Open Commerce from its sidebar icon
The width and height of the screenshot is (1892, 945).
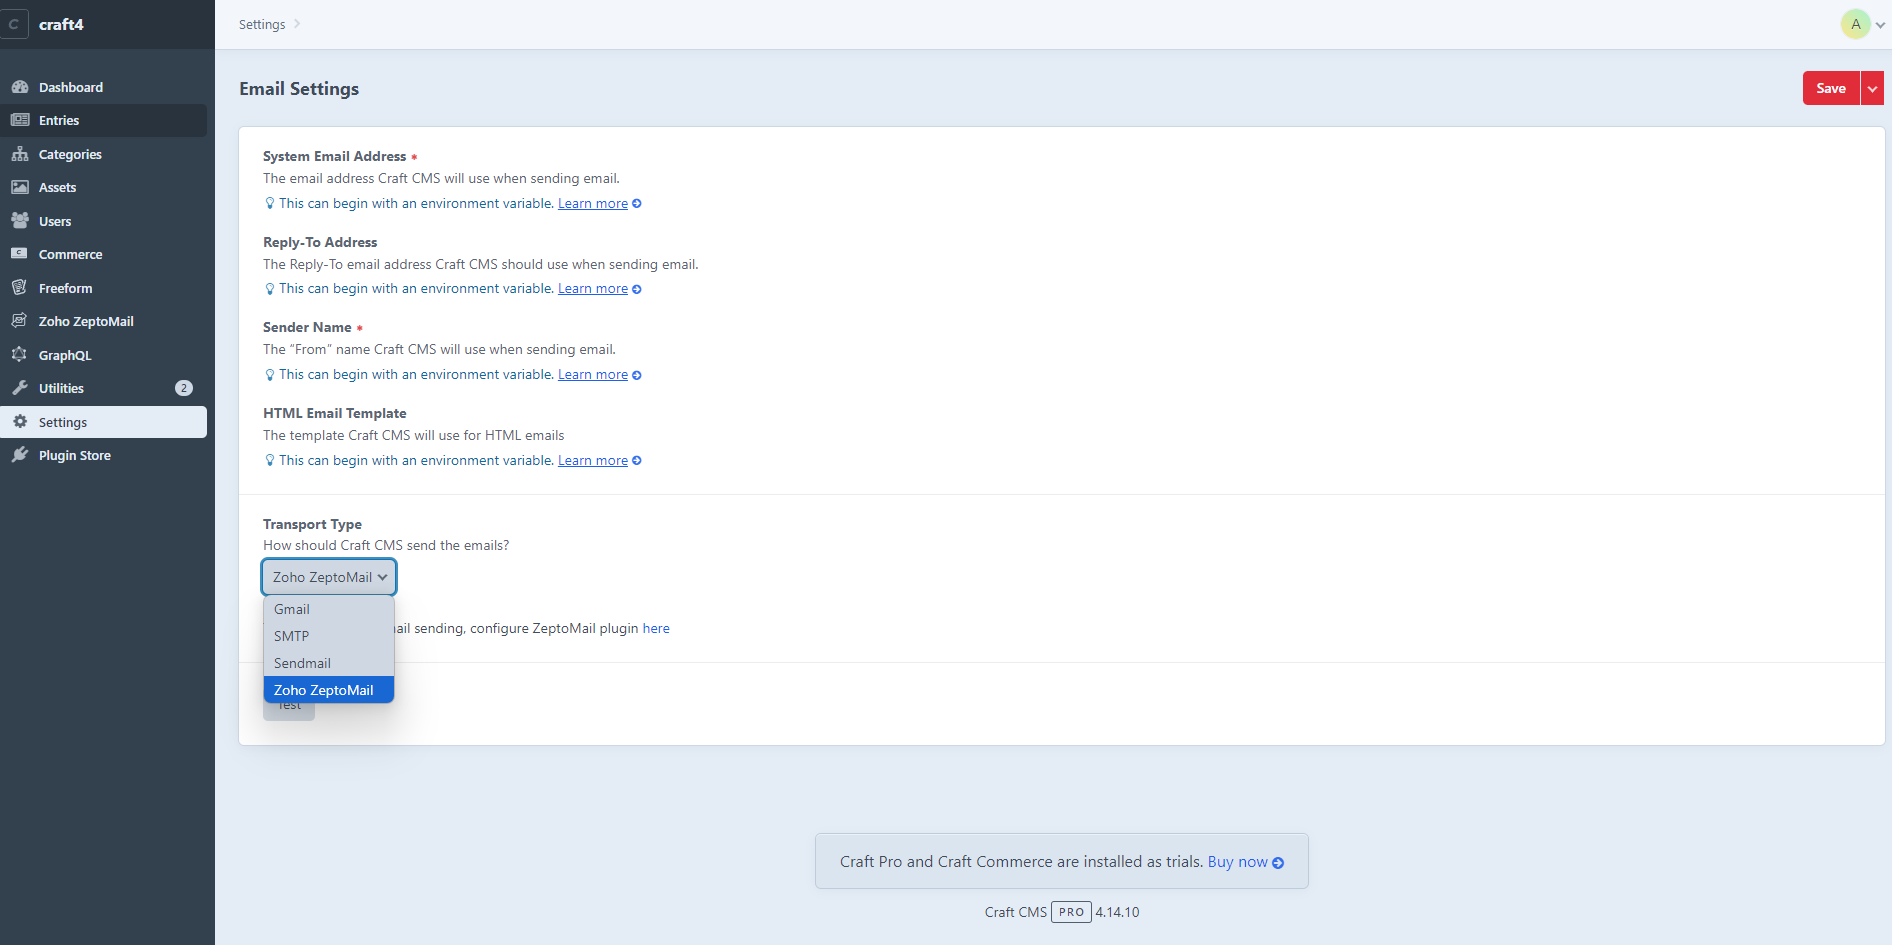20,254
